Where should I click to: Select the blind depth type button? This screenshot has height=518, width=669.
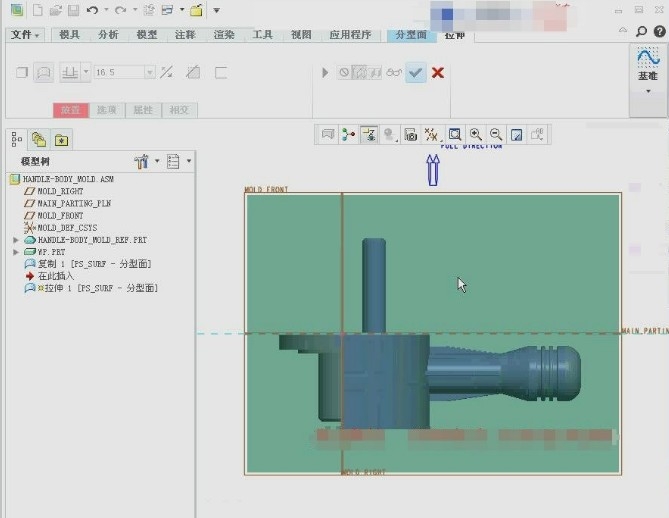(x=70, y=73)
